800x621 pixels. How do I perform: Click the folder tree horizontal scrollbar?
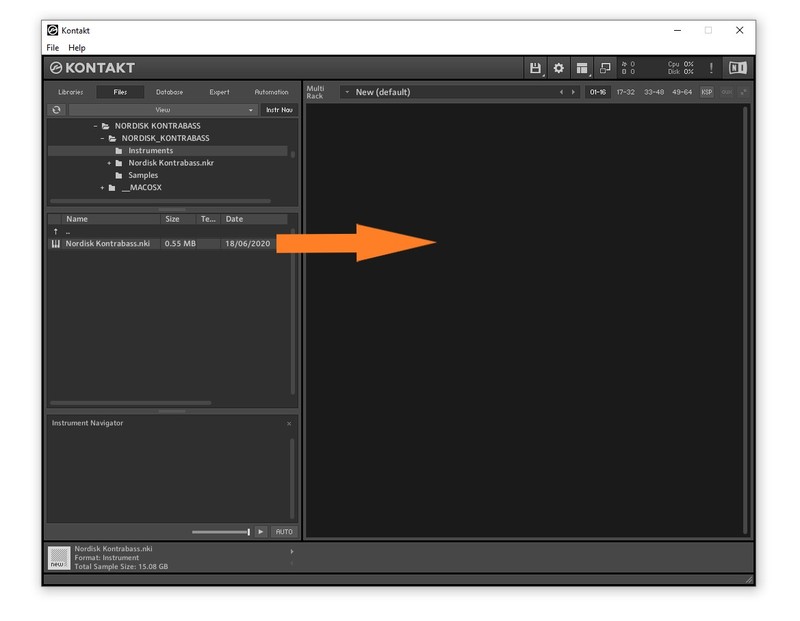pos(160,201)
